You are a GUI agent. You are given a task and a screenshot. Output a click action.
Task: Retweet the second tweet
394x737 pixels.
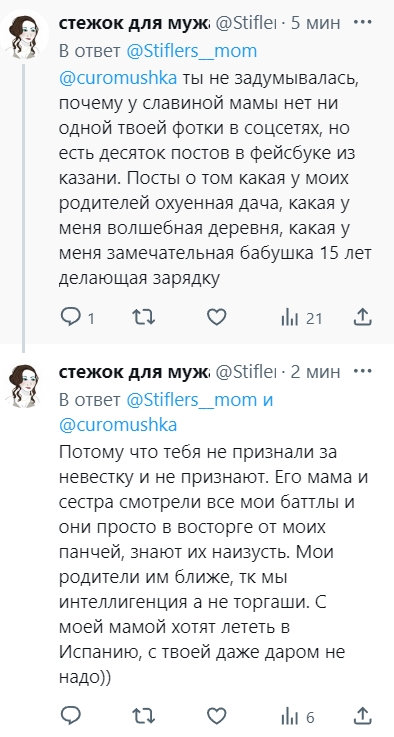coord(143,716)
